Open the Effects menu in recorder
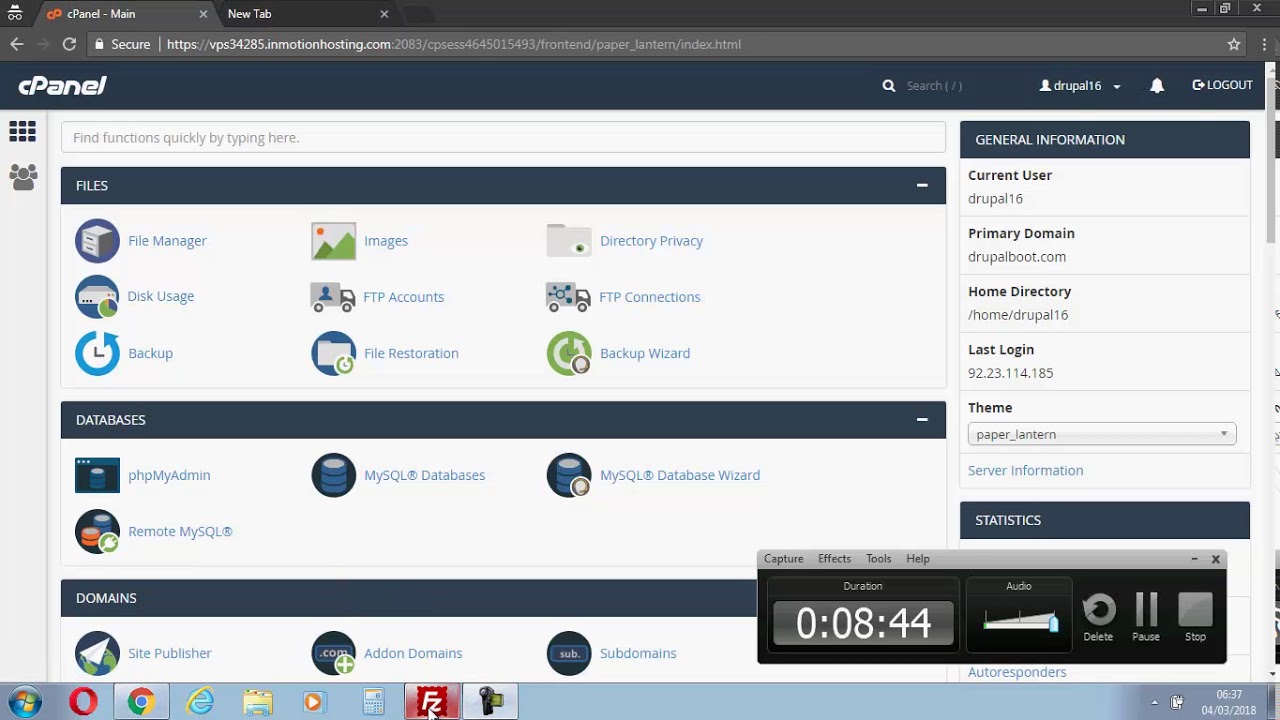1280x720 pixels. 834,559
